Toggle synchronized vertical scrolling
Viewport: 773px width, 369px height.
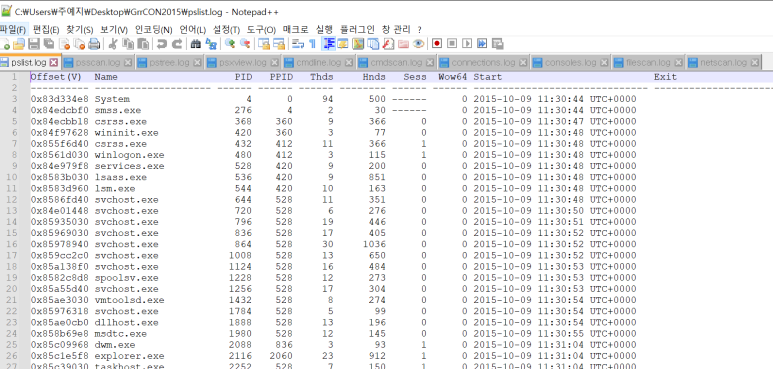(264, 44)
